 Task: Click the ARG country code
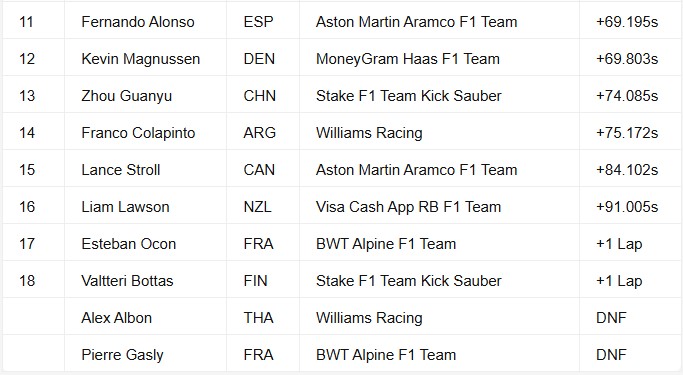260,133
